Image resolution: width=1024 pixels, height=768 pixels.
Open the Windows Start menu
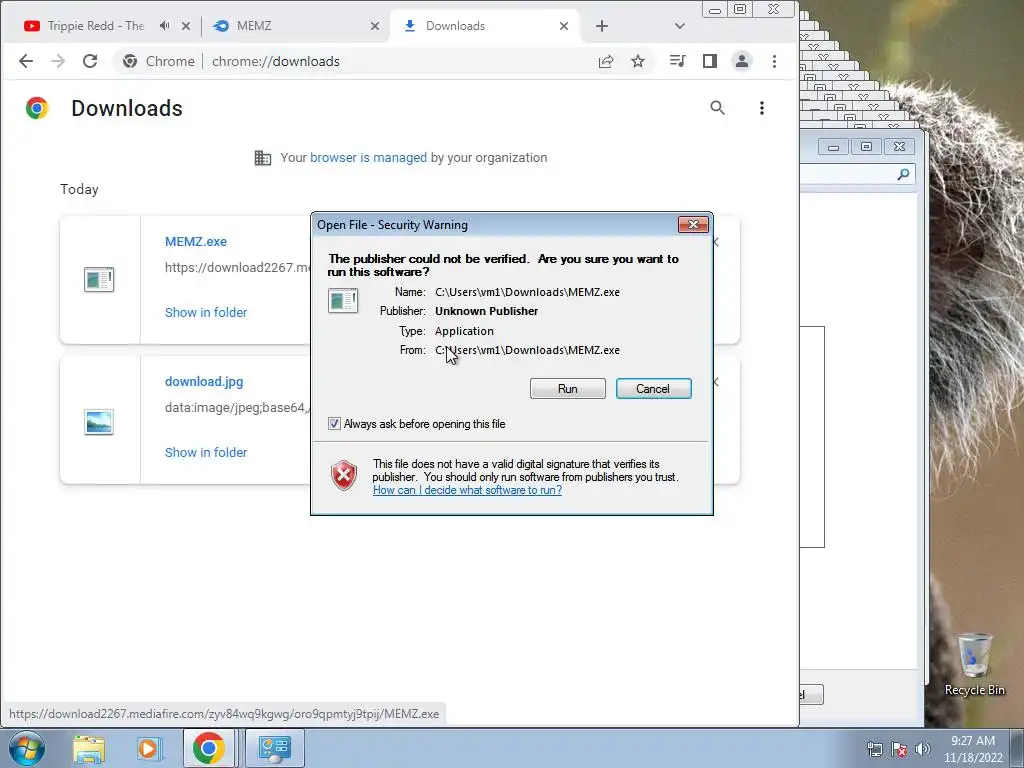pos(27,748)
